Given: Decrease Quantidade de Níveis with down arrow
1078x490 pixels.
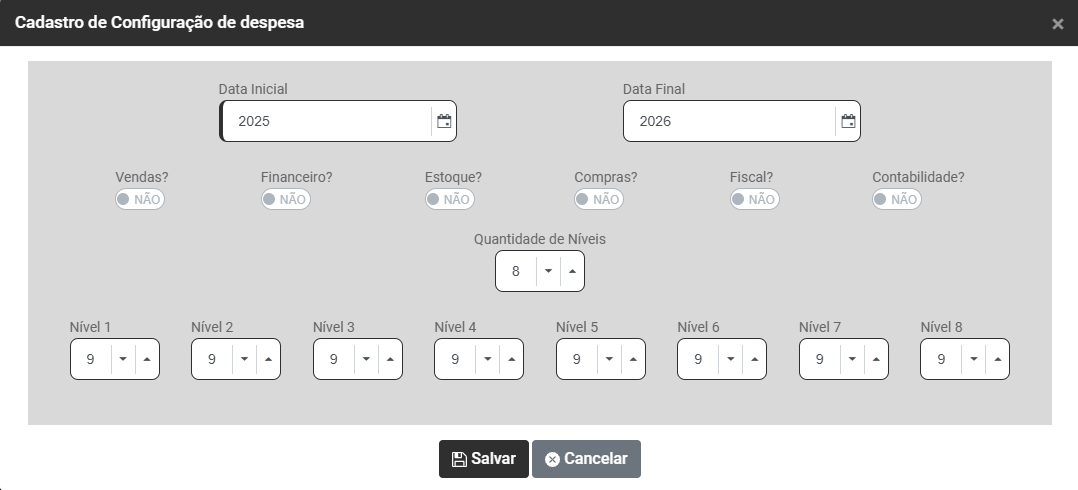Looking at the screenshot, I should click(548, 271).
